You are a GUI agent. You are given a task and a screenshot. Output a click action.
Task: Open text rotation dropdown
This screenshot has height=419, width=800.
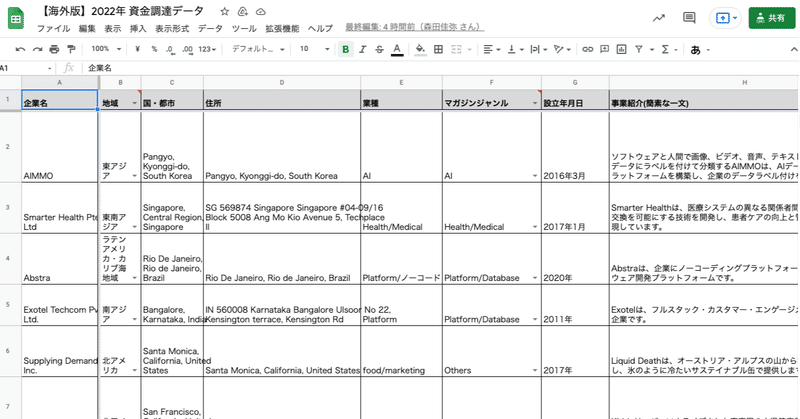coord(563,50)
